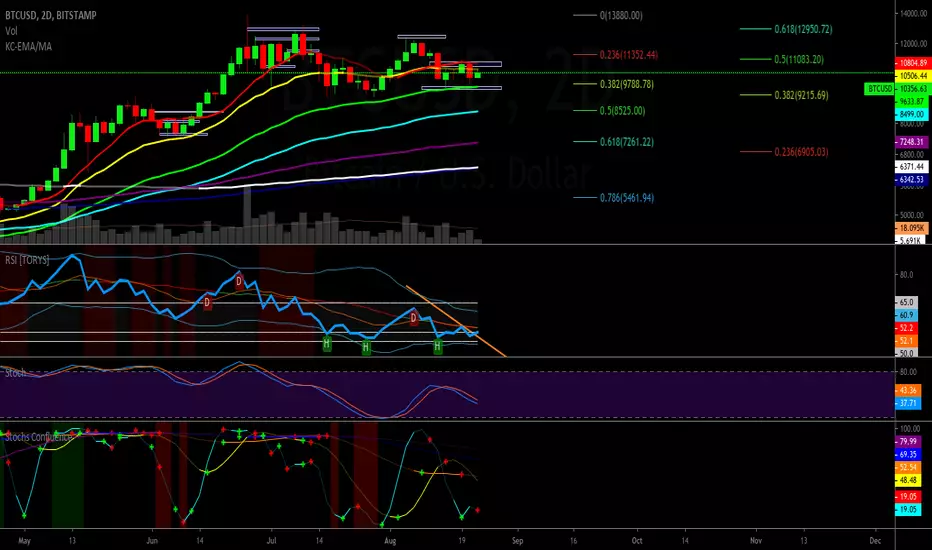Select the KC-EMA/MA indicator legend

[29, 46]
